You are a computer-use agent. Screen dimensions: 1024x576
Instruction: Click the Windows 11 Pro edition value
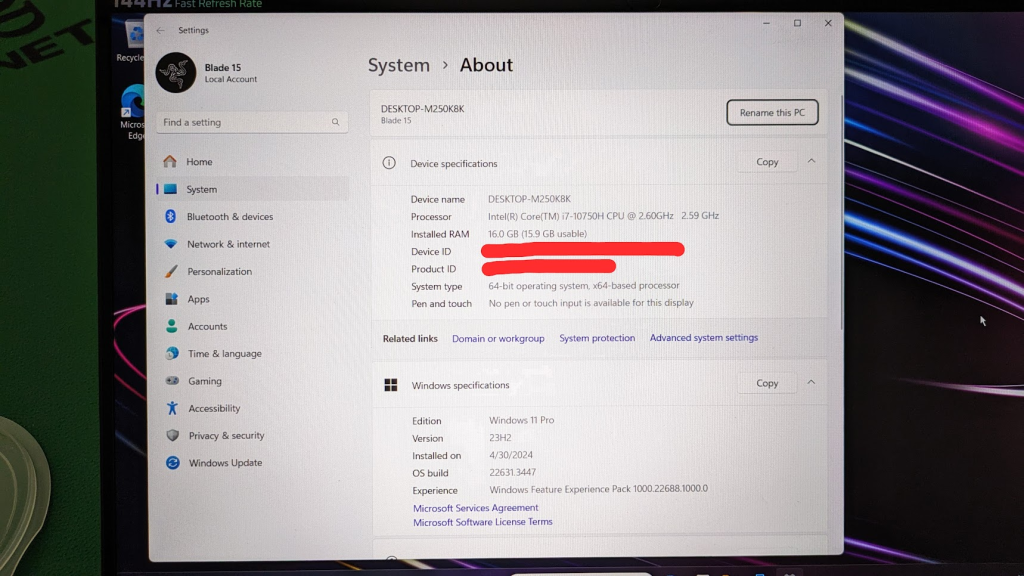[522, 420]
